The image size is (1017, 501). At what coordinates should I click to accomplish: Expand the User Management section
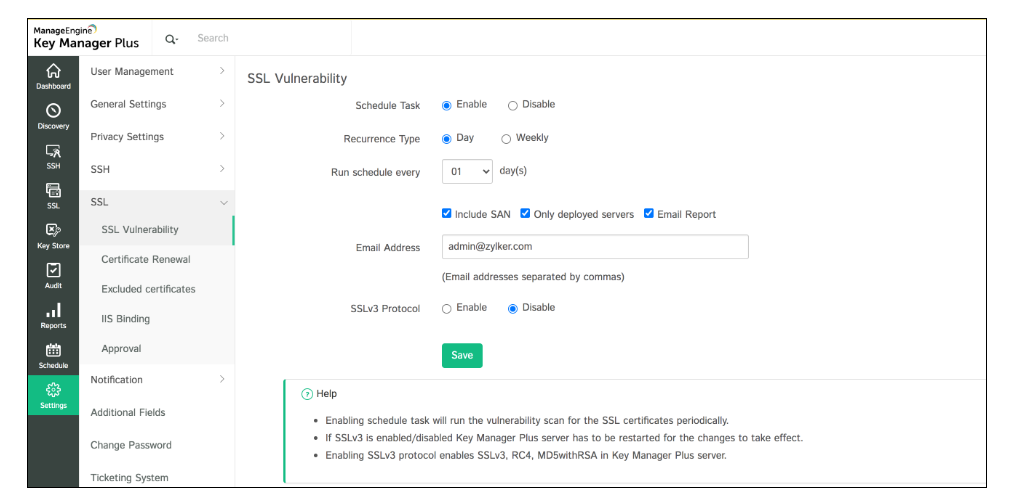[x=157, y=72]
